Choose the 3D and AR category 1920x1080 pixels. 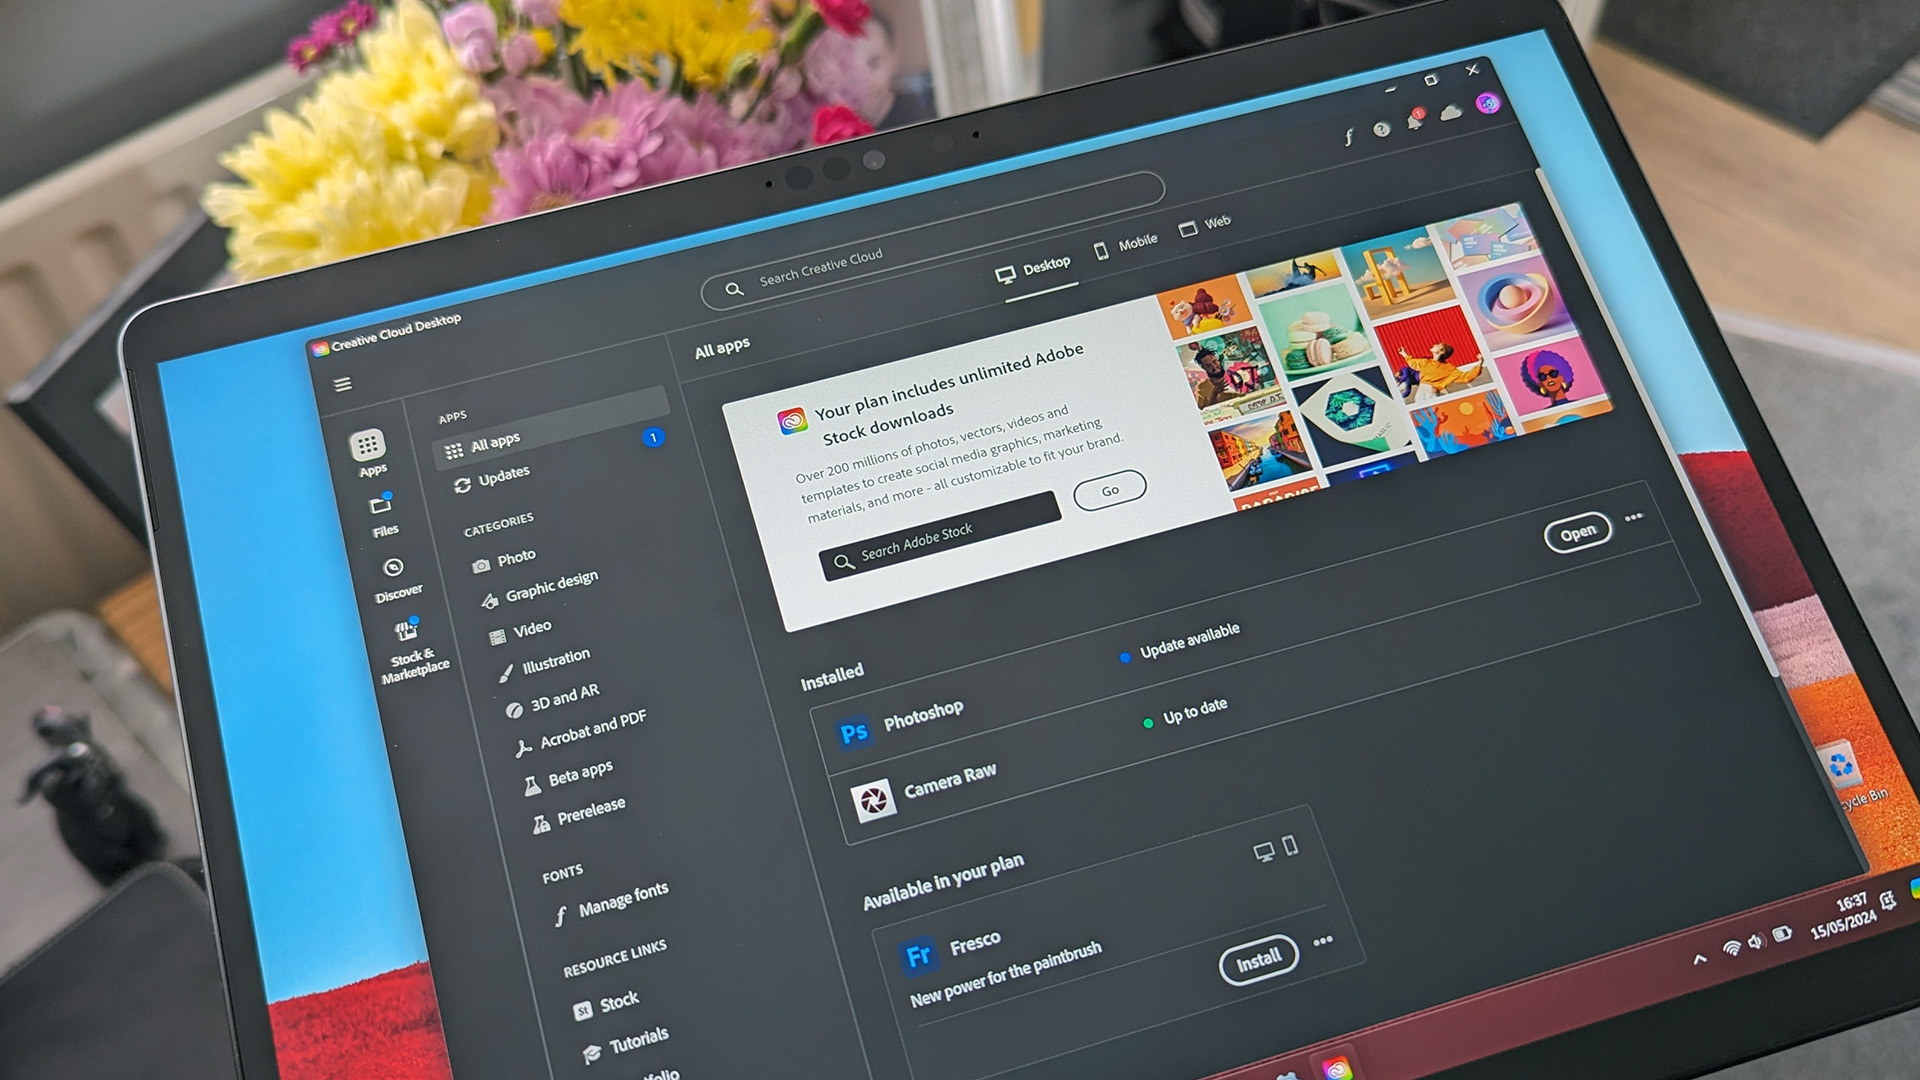point(552,699)
